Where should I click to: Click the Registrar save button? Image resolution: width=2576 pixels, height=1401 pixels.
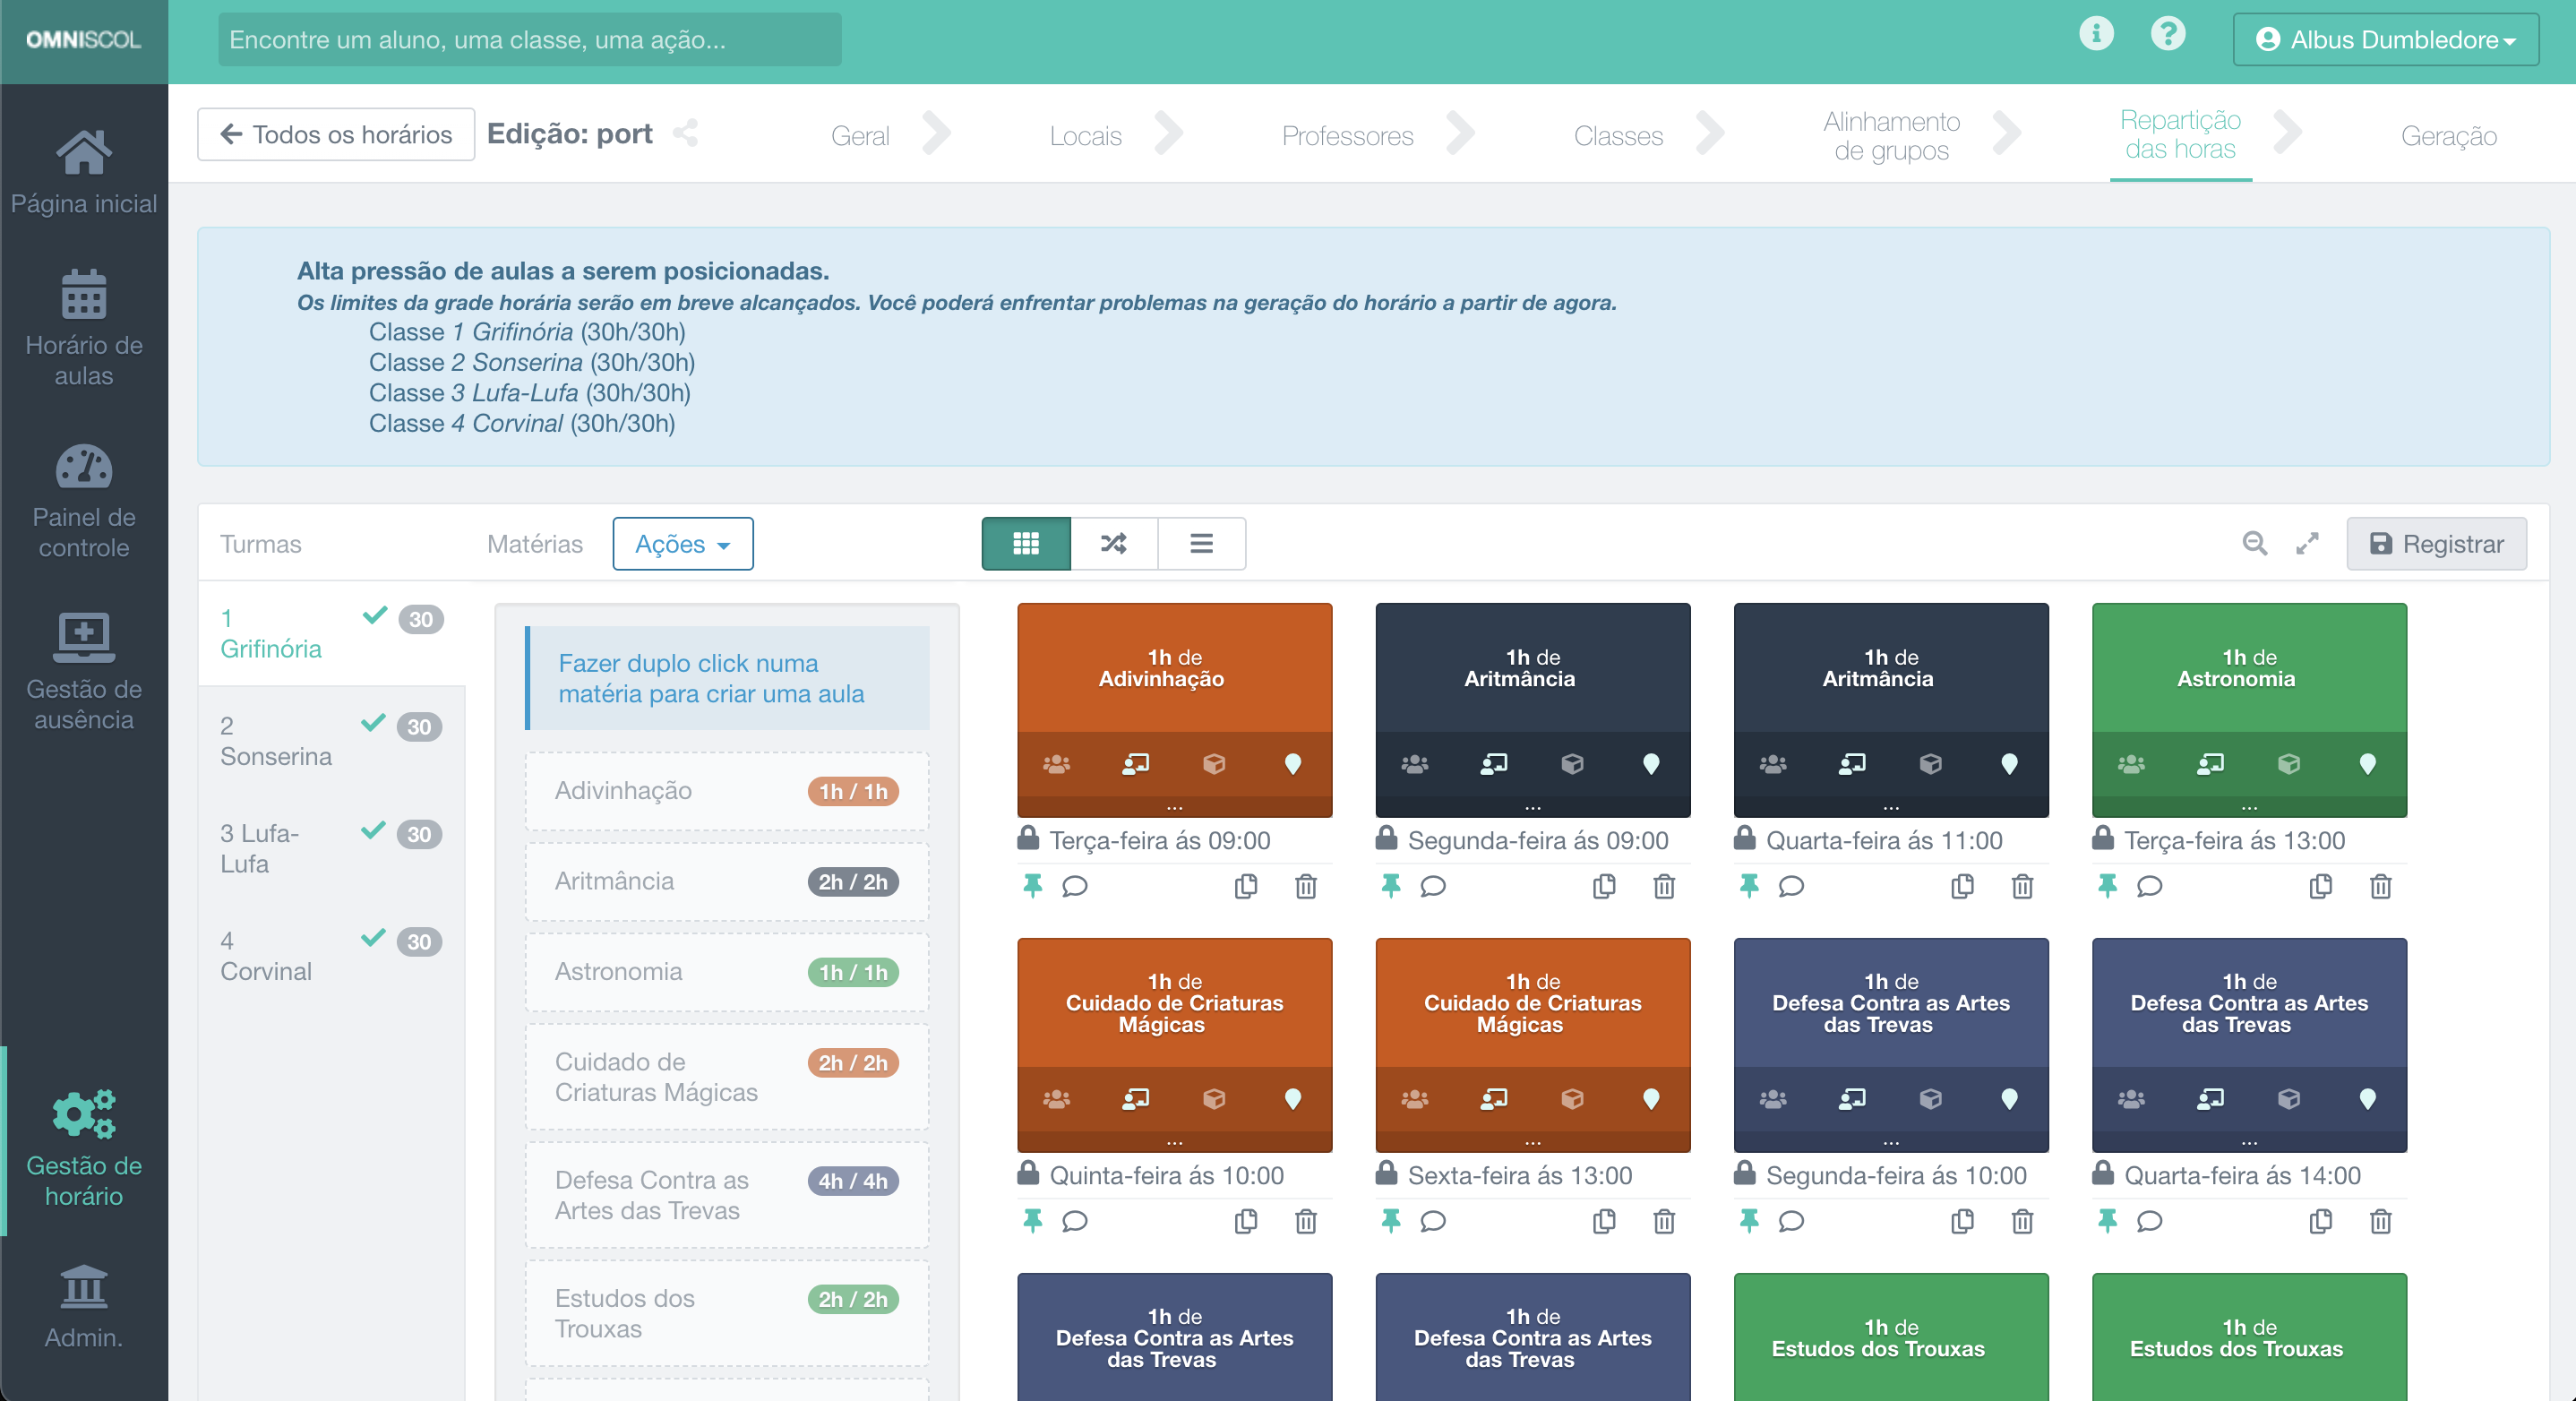[x=2436, y=543]
